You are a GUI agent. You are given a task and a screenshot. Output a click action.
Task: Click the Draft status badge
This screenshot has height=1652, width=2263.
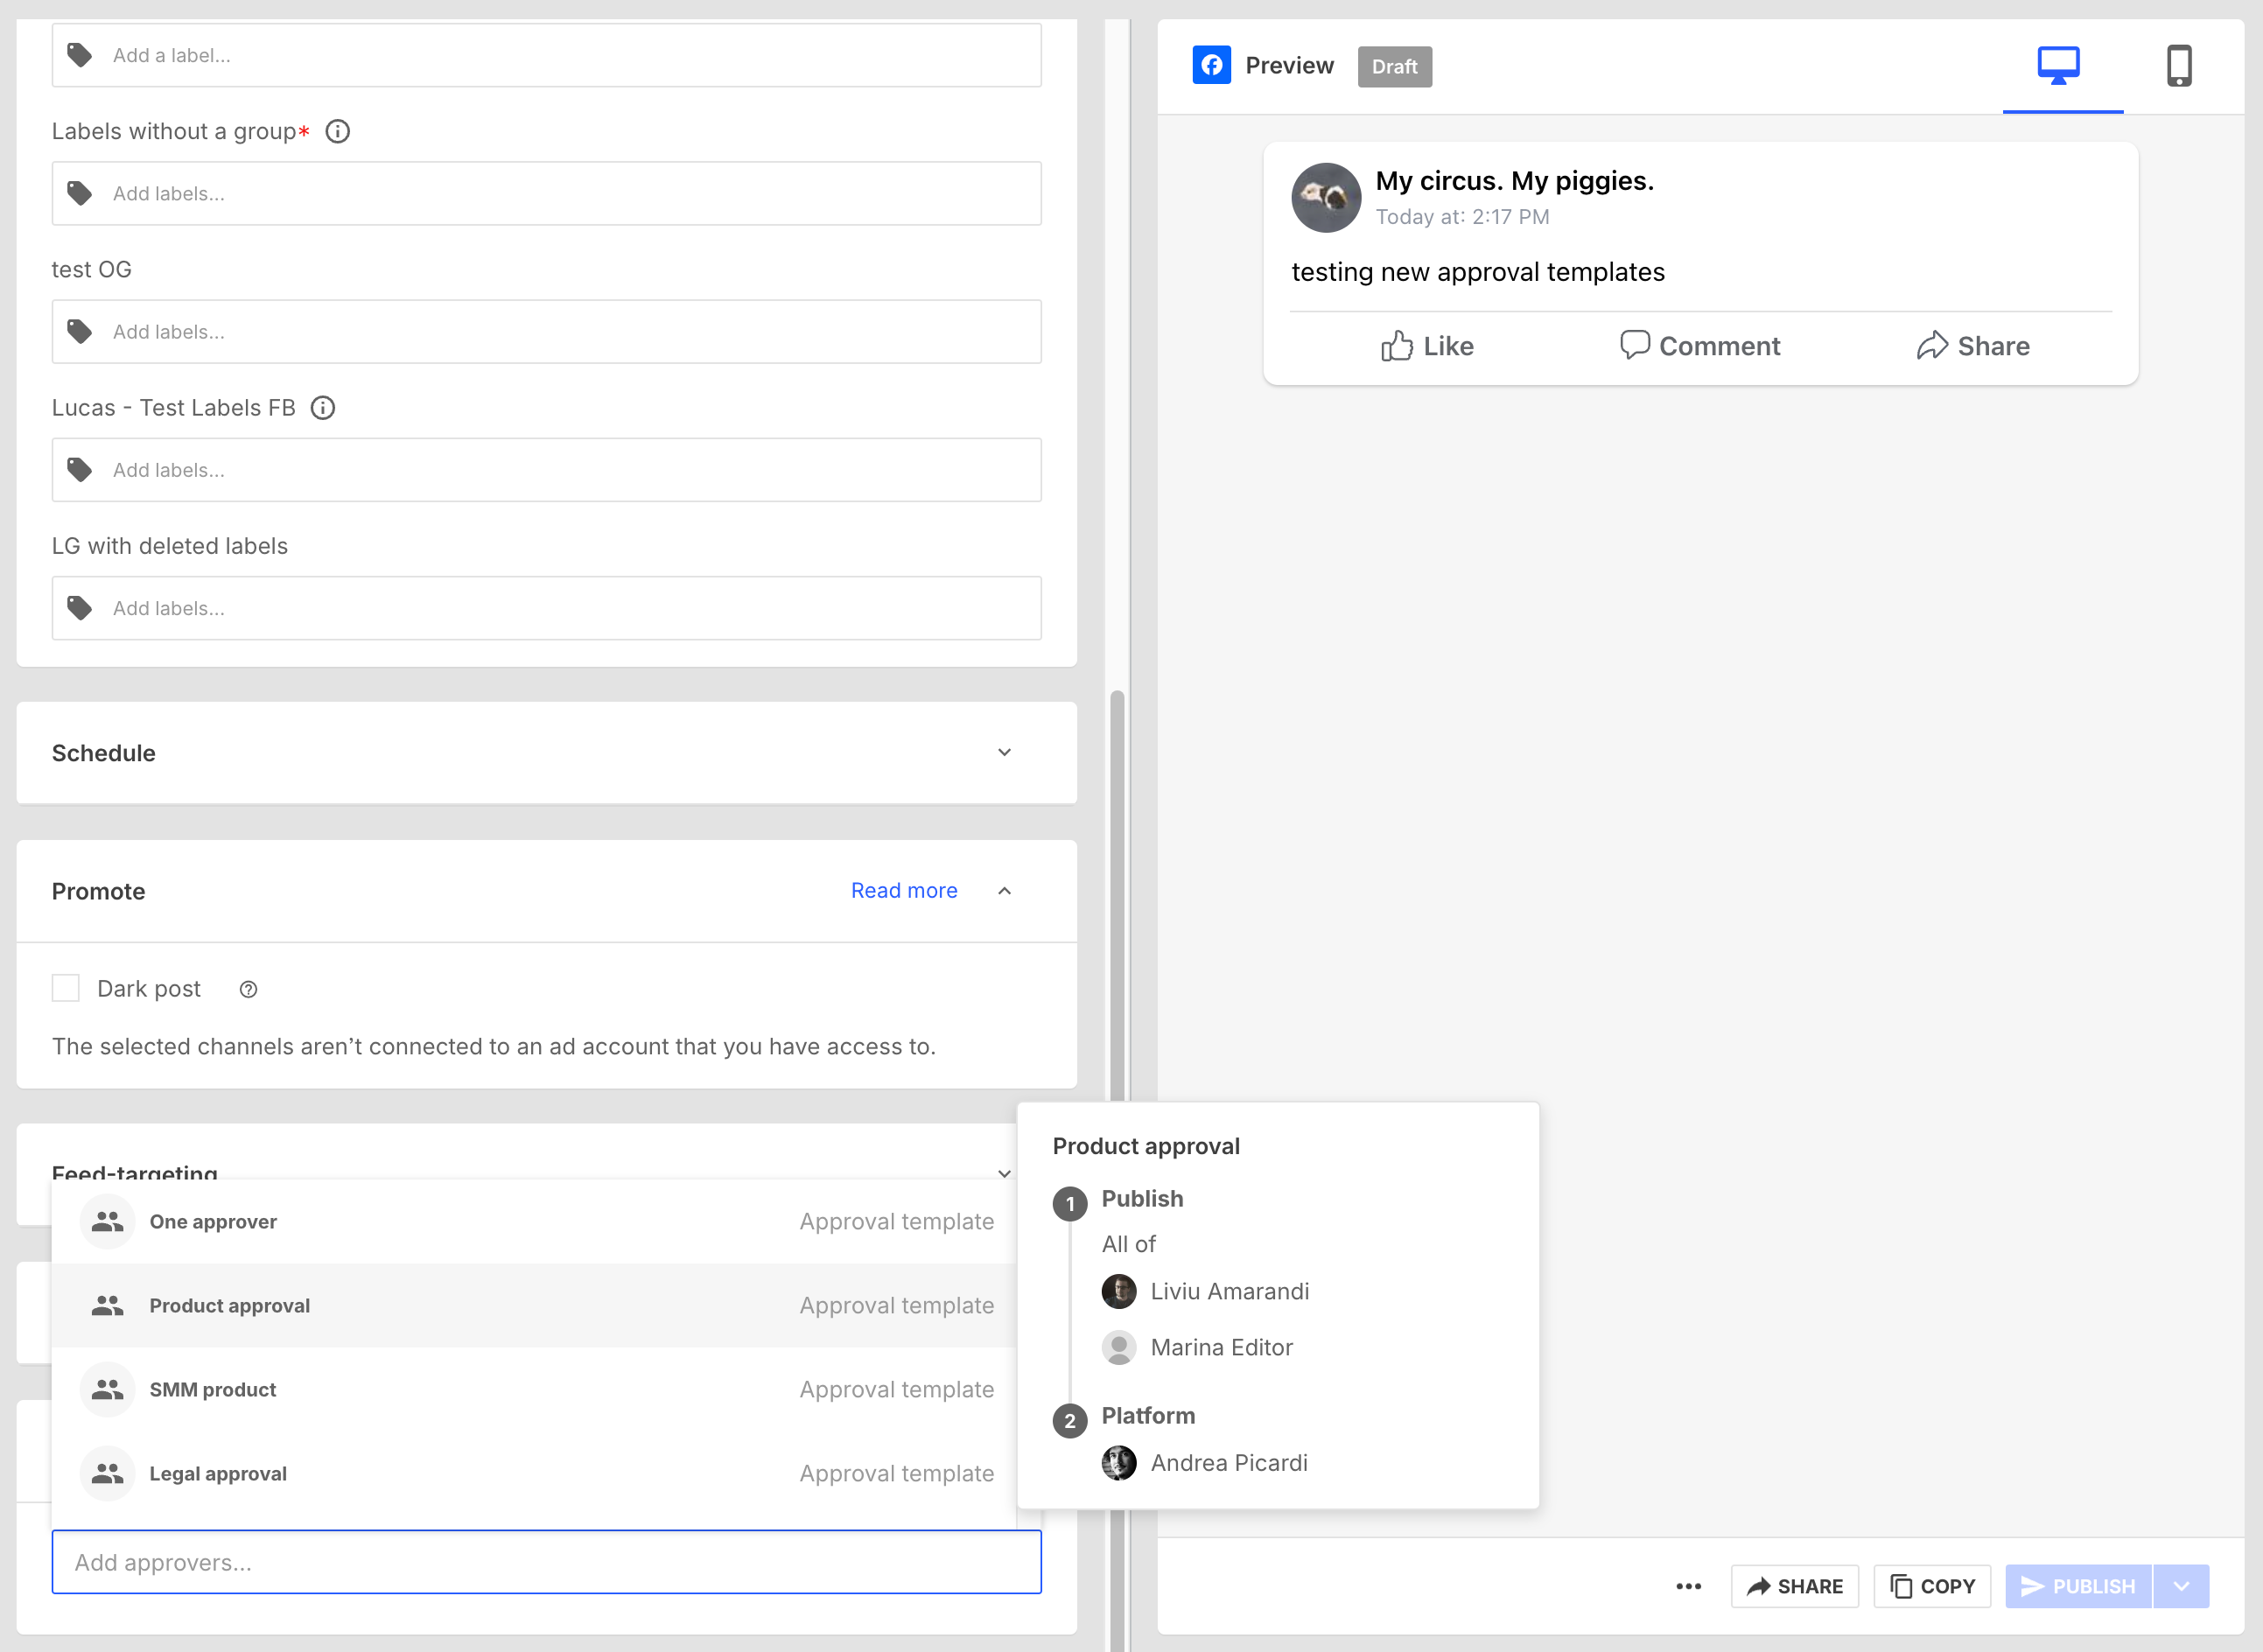tap(1397, 66)
